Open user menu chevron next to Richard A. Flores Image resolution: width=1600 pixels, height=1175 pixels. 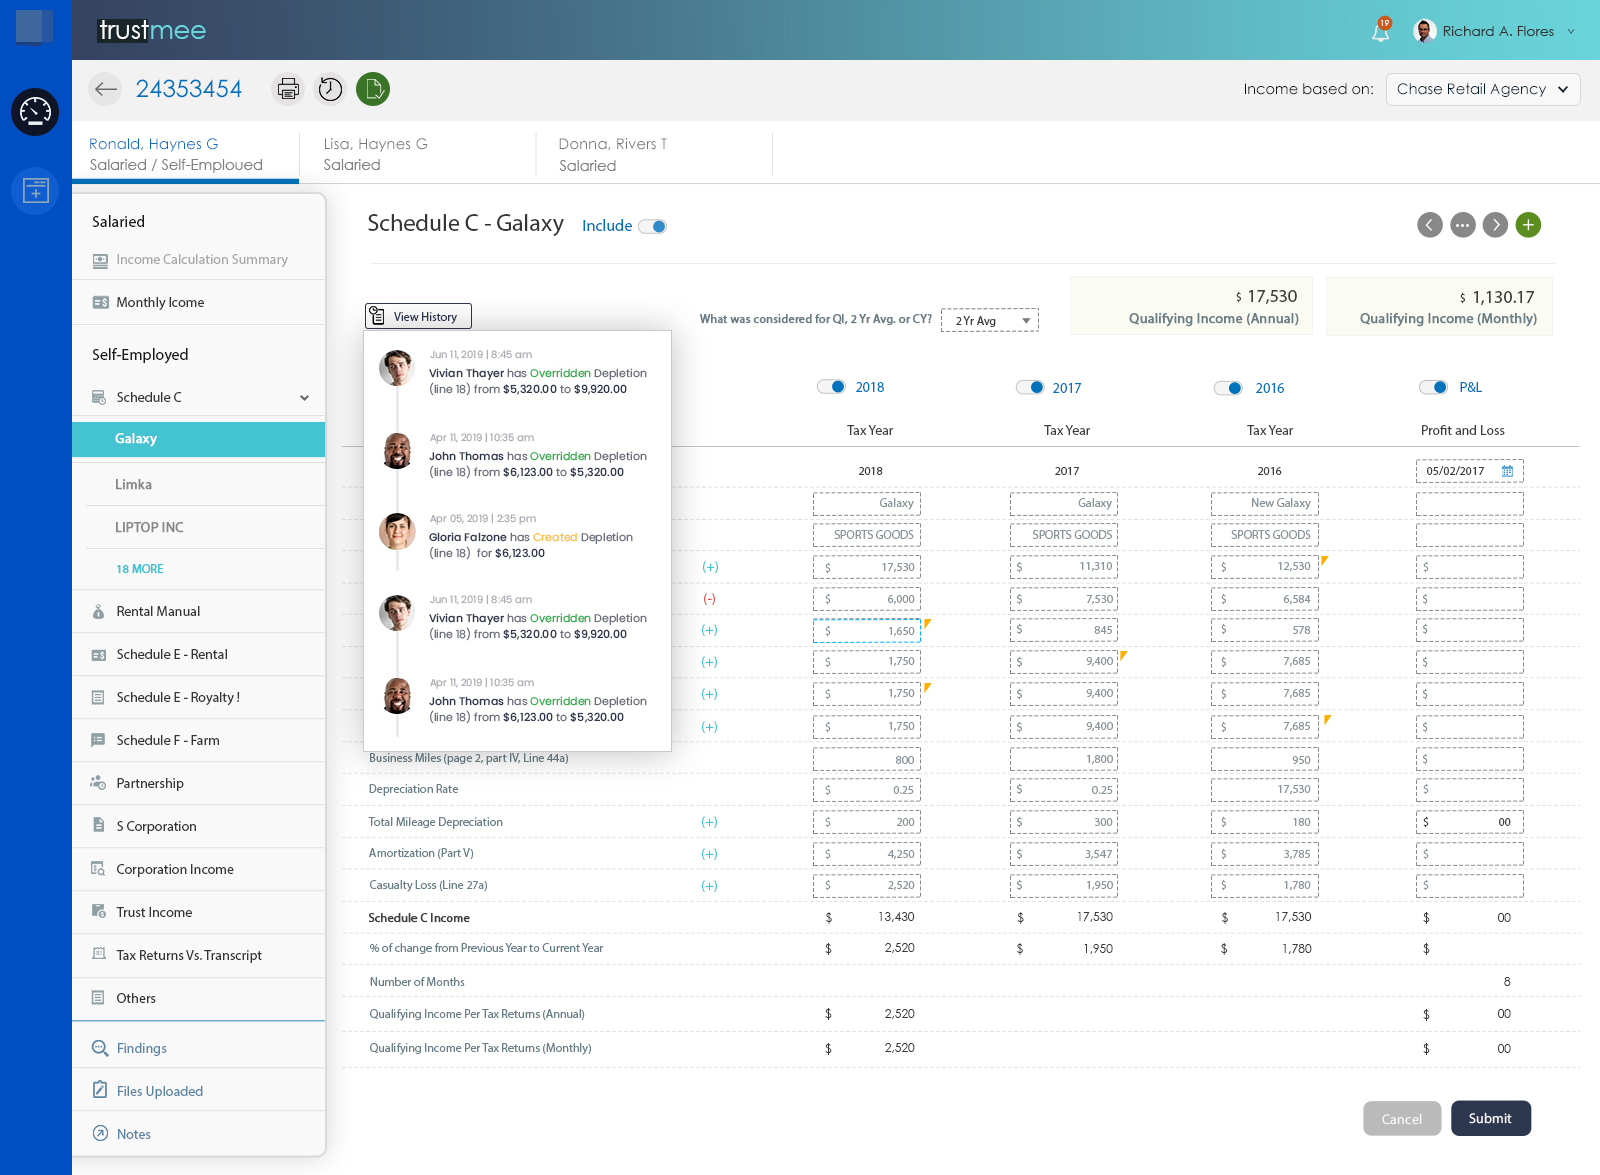(1571, 31)
